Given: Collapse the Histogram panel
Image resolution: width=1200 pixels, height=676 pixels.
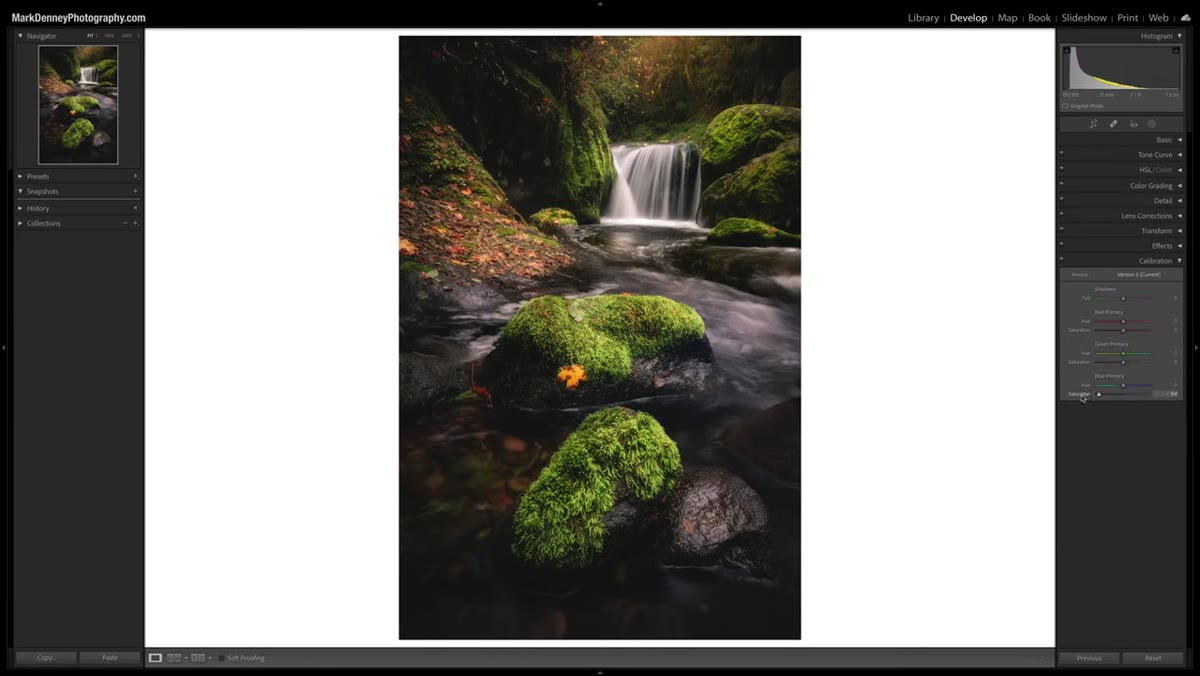Looking at the screenshot, I should point(1179,36).
